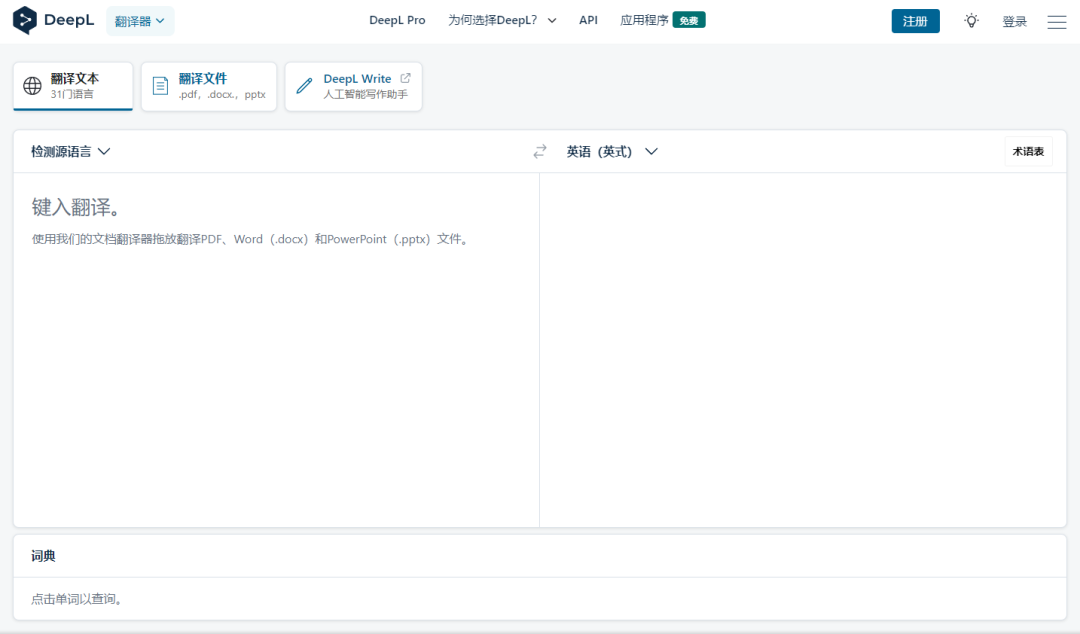Click the empty translation output area
This screenshot has height=634, width=1080.
click(x=802, y=350)
